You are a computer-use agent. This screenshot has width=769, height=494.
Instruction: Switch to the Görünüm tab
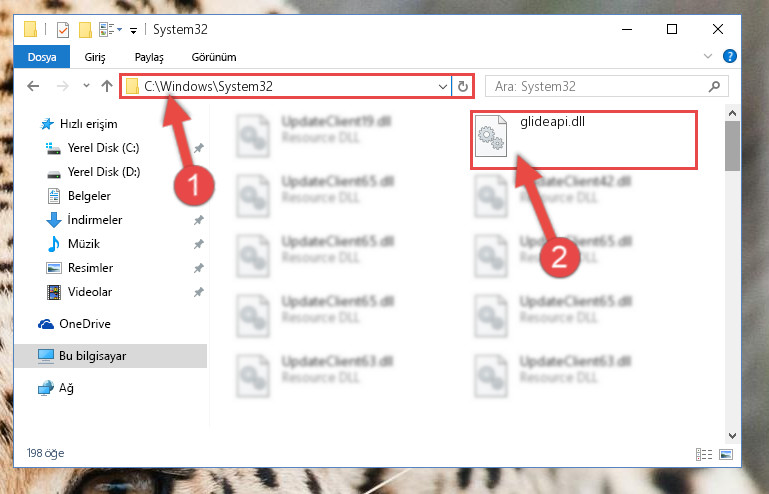click(214, 57)
